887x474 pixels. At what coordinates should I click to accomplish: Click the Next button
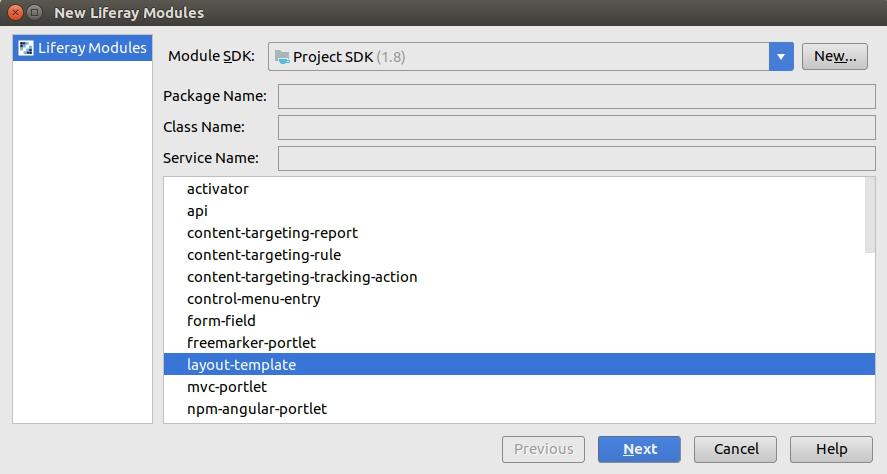coord(639,449)
